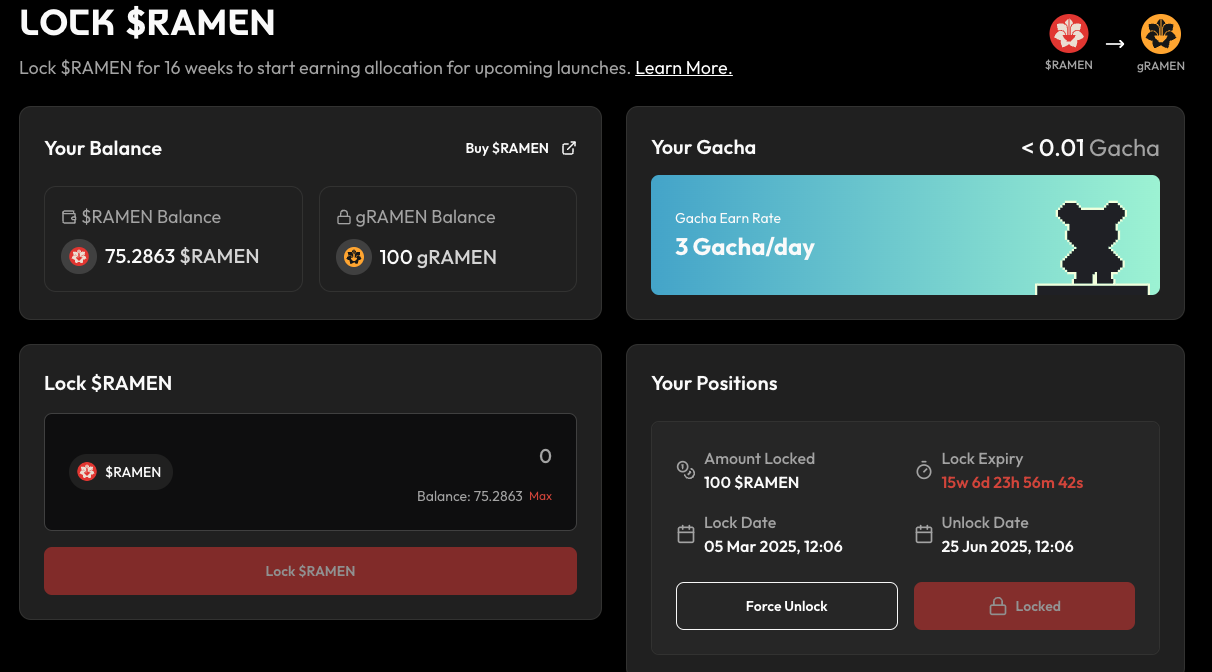Click the orange gRAMEN token icon in header

pos(1161,34)
